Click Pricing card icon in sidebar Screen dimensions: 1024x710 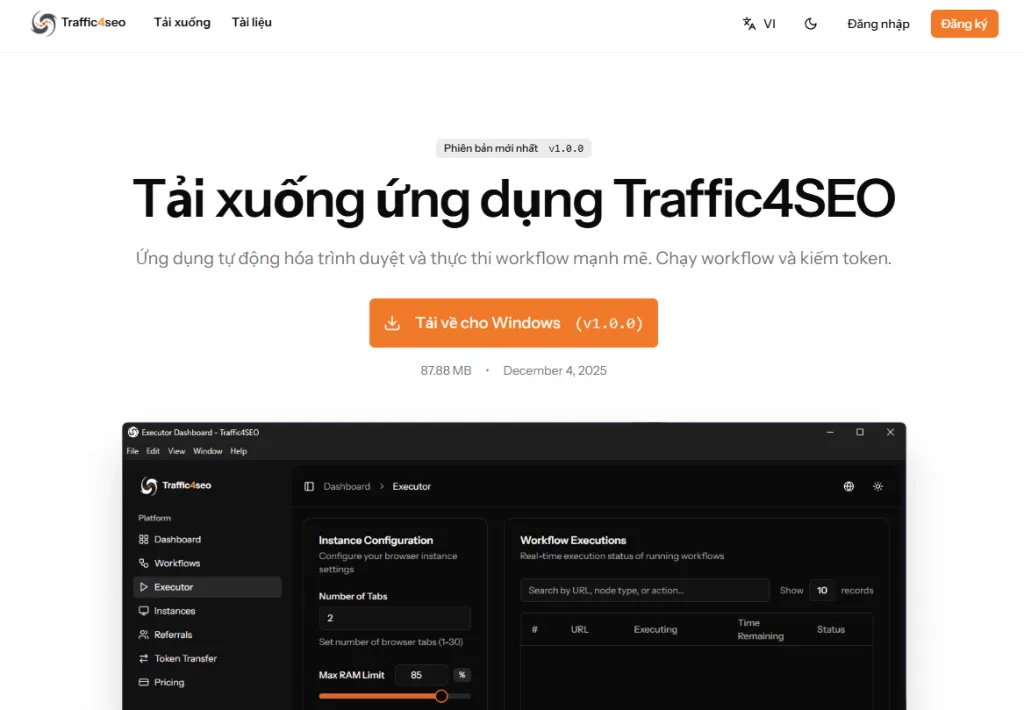[x=144, y=682]
